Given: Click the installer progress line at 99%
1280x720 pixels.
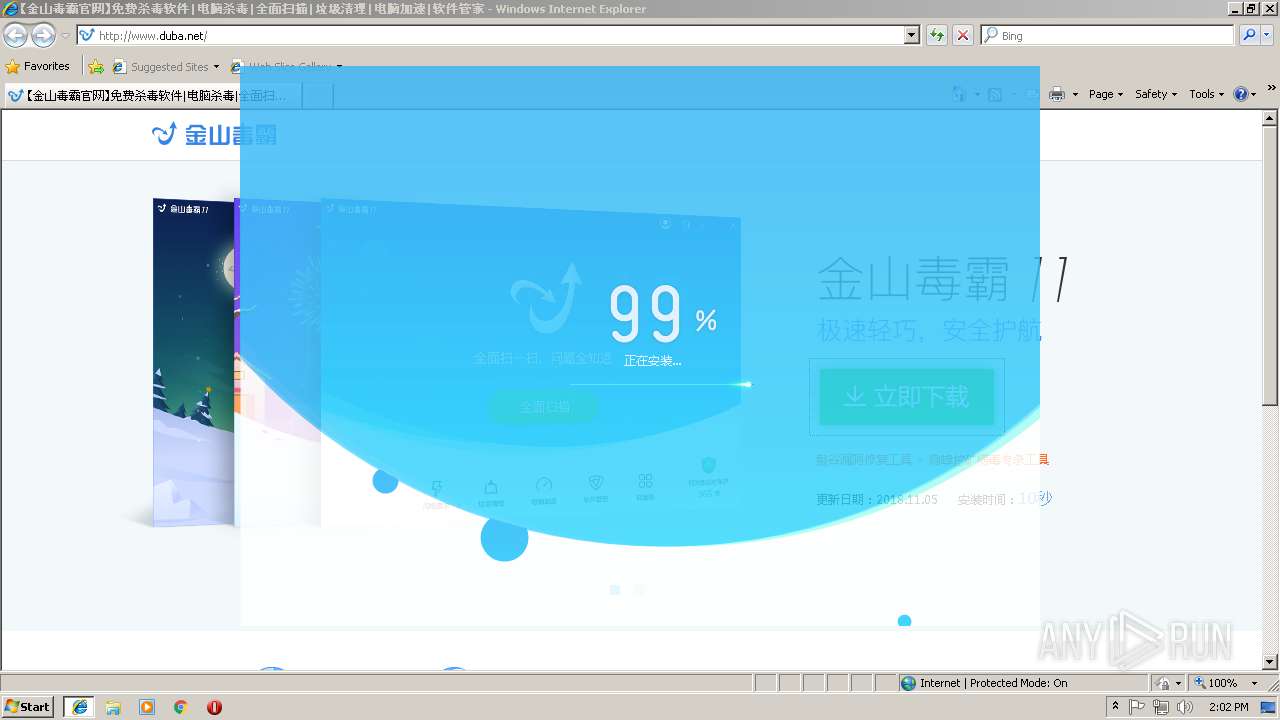Looking at the screenshot, I should pos(660,384).
